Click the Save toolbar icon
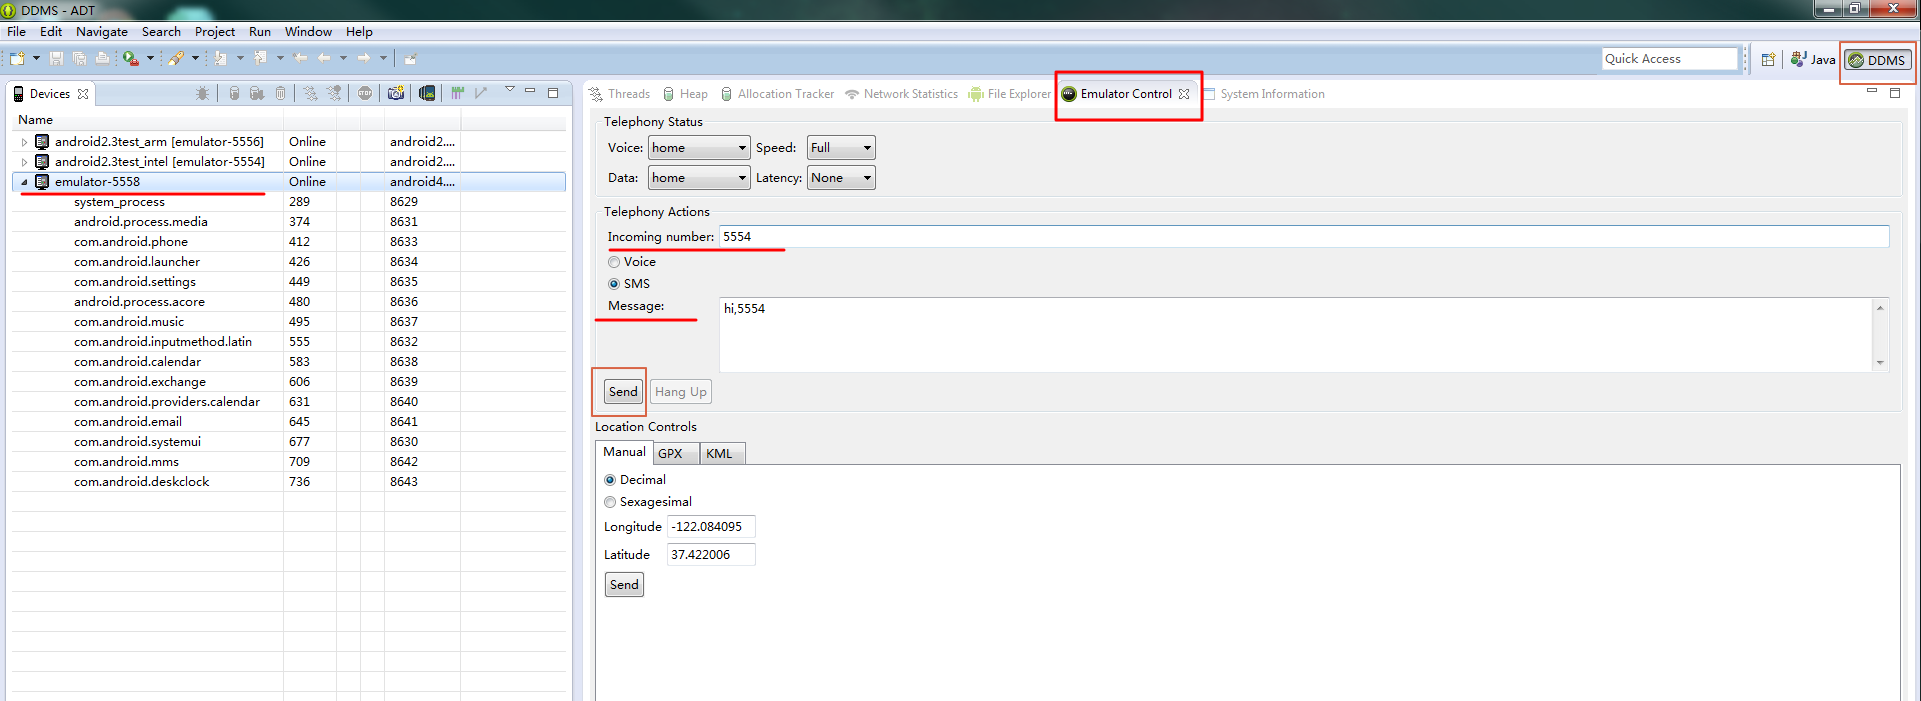Image resolution: width=1921 pixels, height=701 pixels. tap(56, 59)
